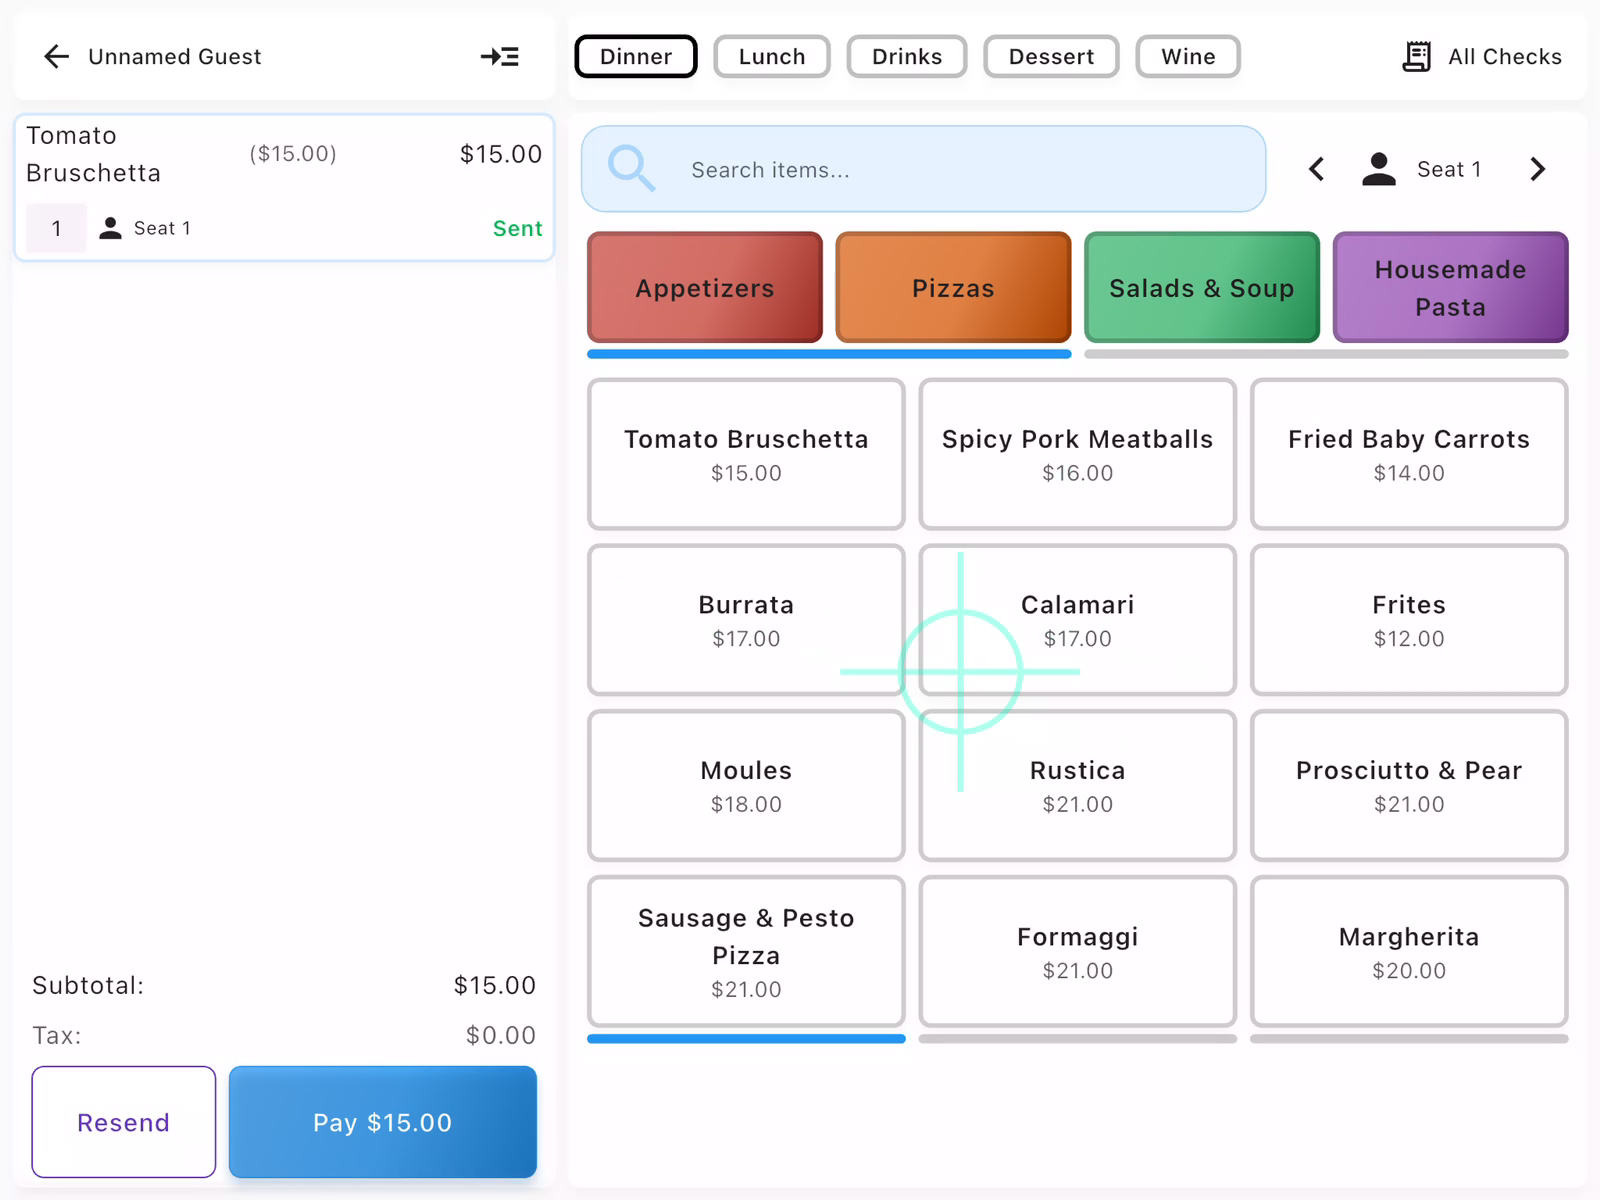
Task: Click the magnifying glass search icon
Action: pyautogui.click(x=631, y=169)
